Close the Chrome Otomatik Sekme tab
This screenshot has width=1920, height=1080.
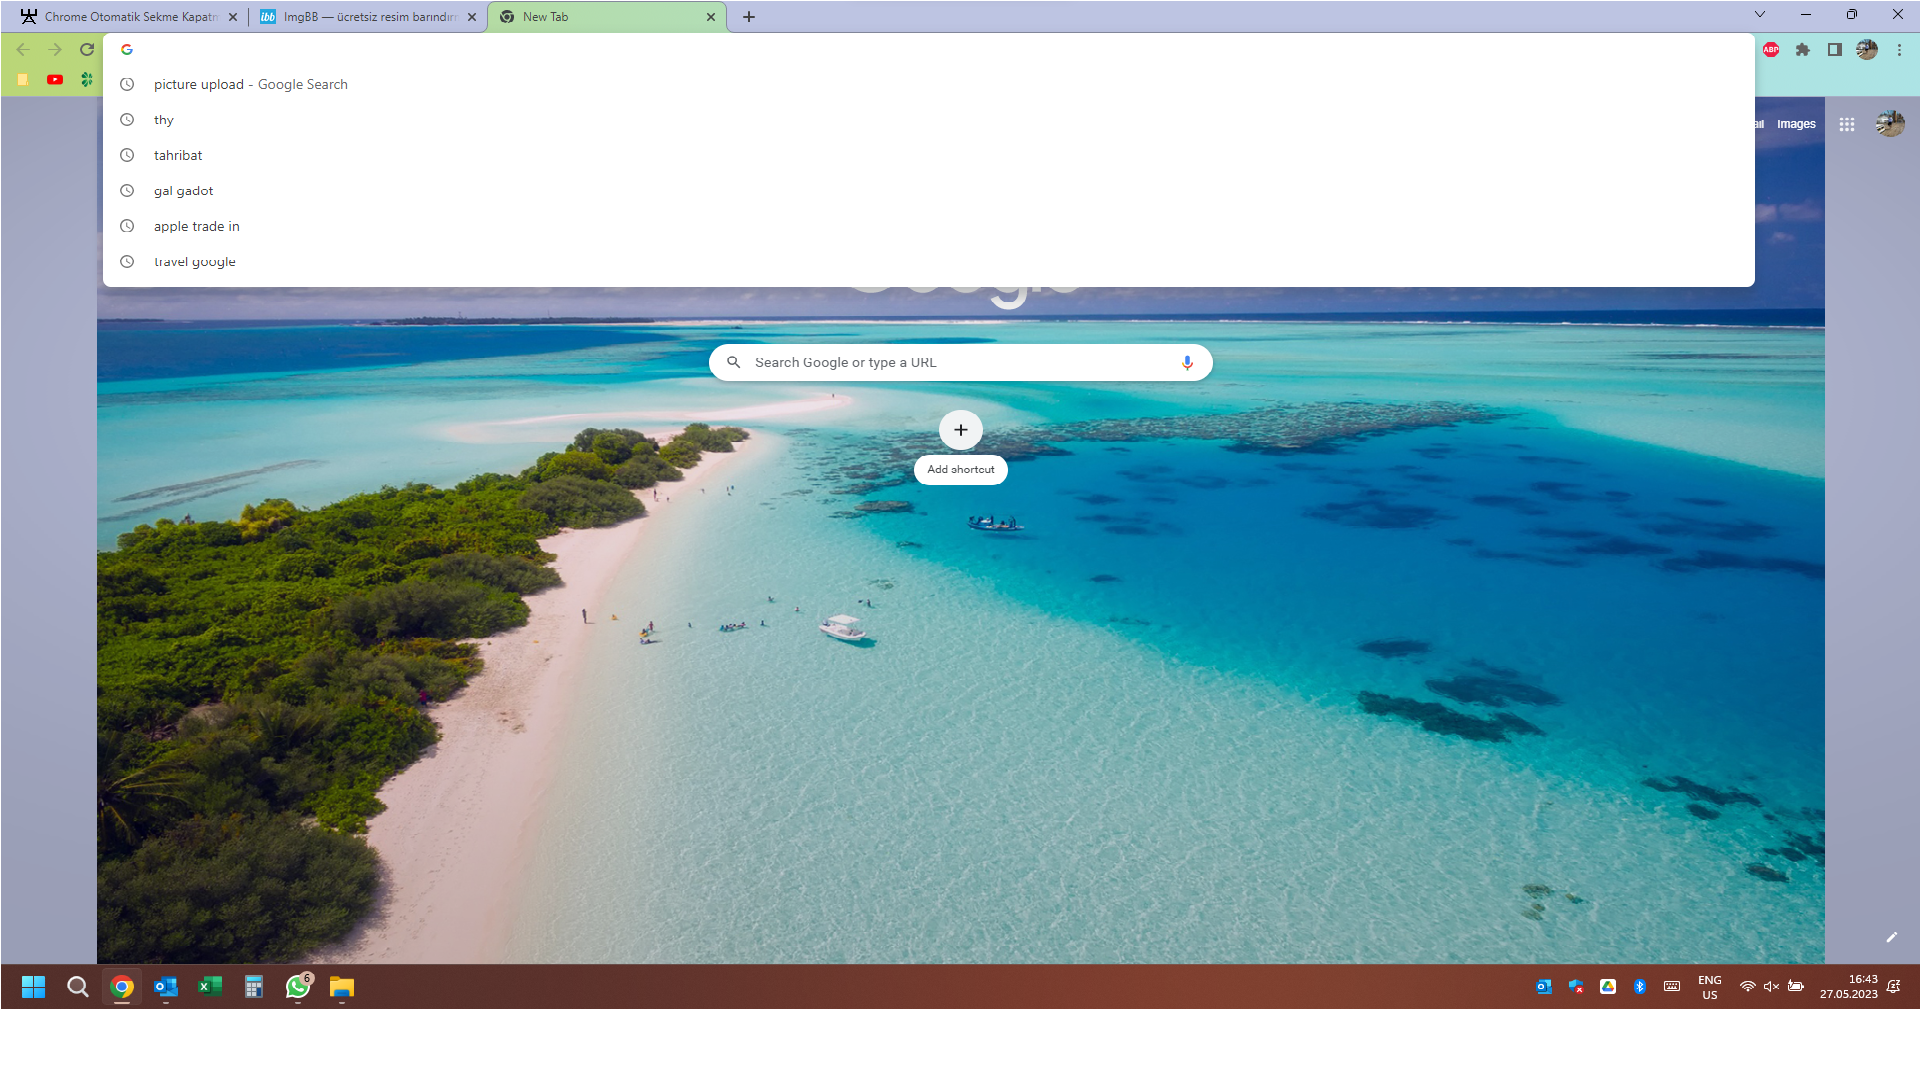tap(233, 17)
